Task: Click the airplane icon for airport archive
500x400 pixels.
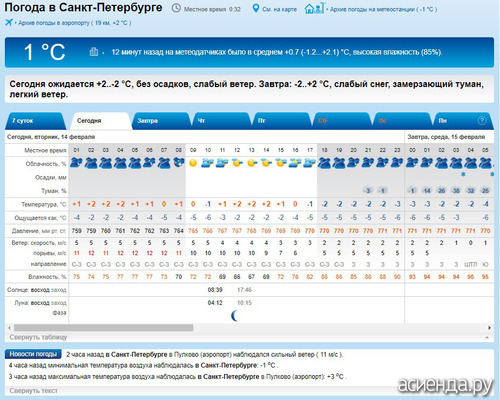Action: (9, 22)
